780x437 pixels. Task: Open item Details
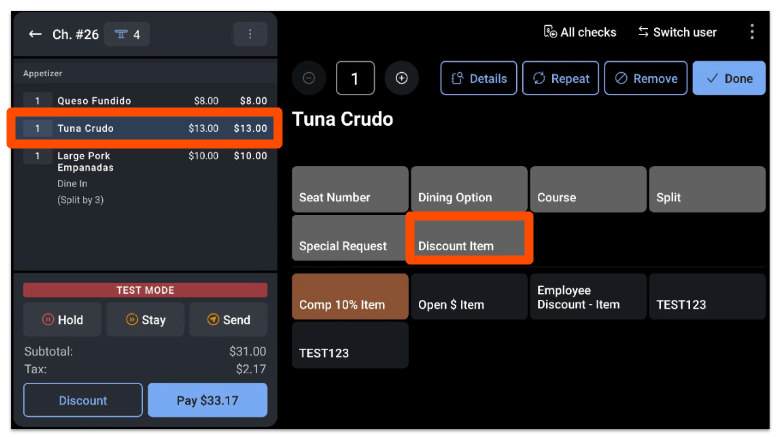pos(479,78)
